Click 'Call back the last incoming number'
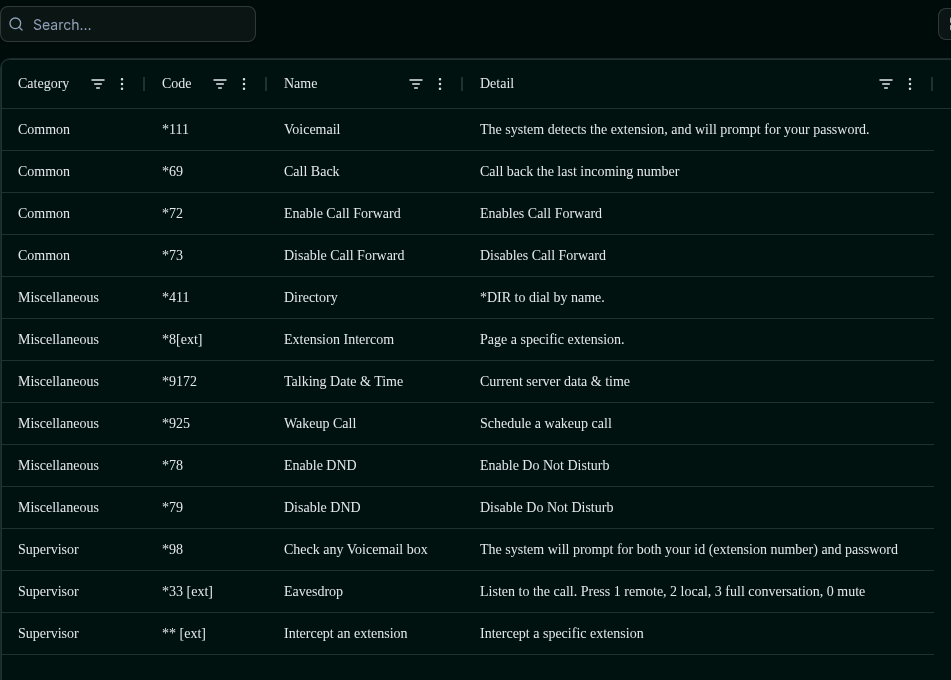 click(579, 171)
